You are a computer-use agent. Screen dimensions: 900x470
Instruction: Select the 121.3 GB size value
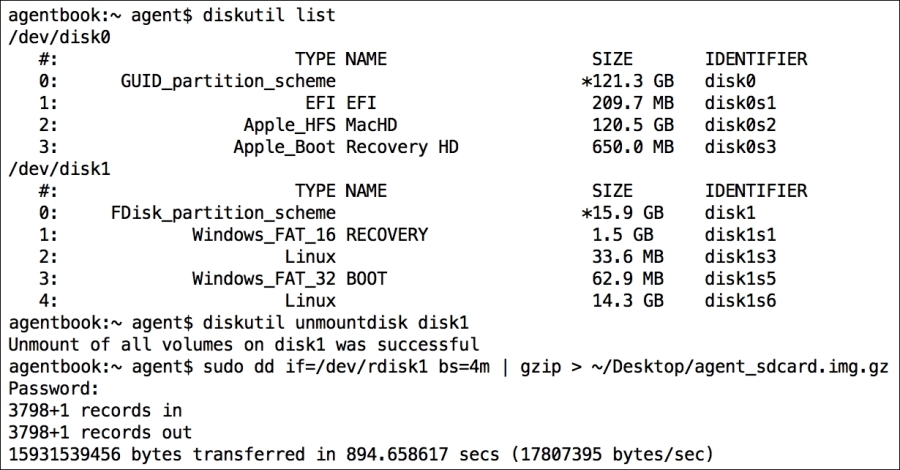coord(632,81)
